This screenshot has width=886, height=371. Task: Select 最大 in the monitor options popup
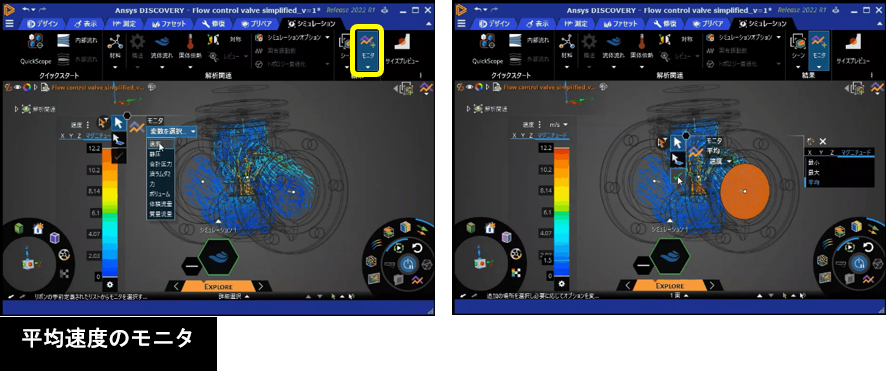[814, 172]
